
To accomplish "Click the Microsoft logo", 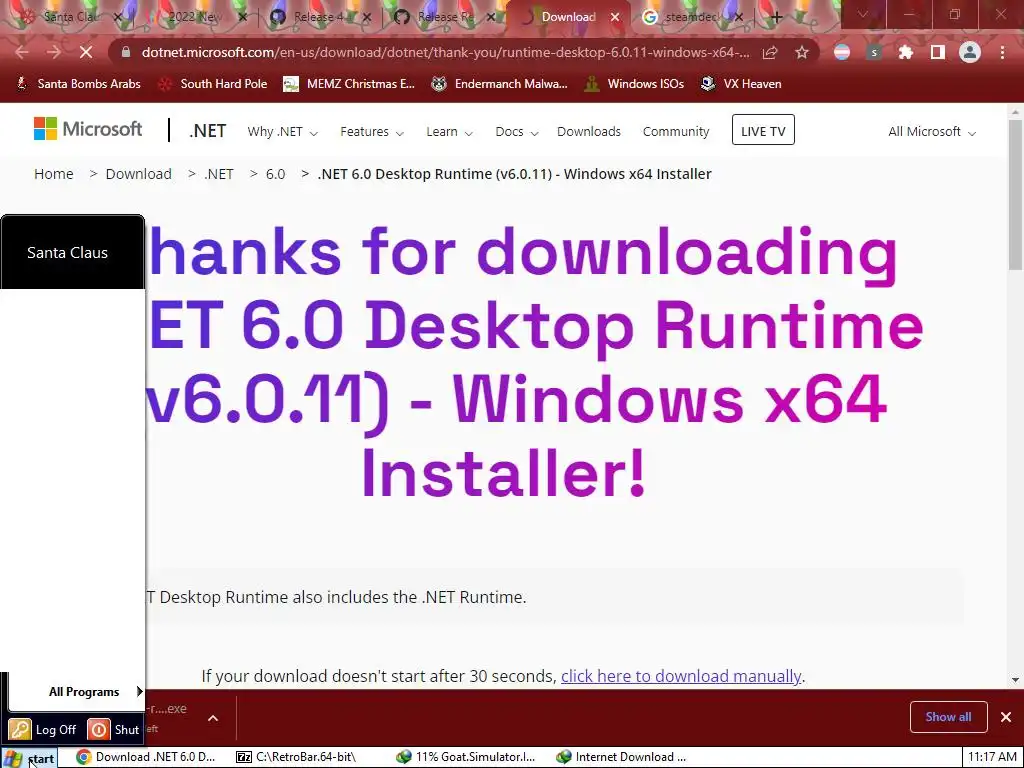I will point(88,129).
